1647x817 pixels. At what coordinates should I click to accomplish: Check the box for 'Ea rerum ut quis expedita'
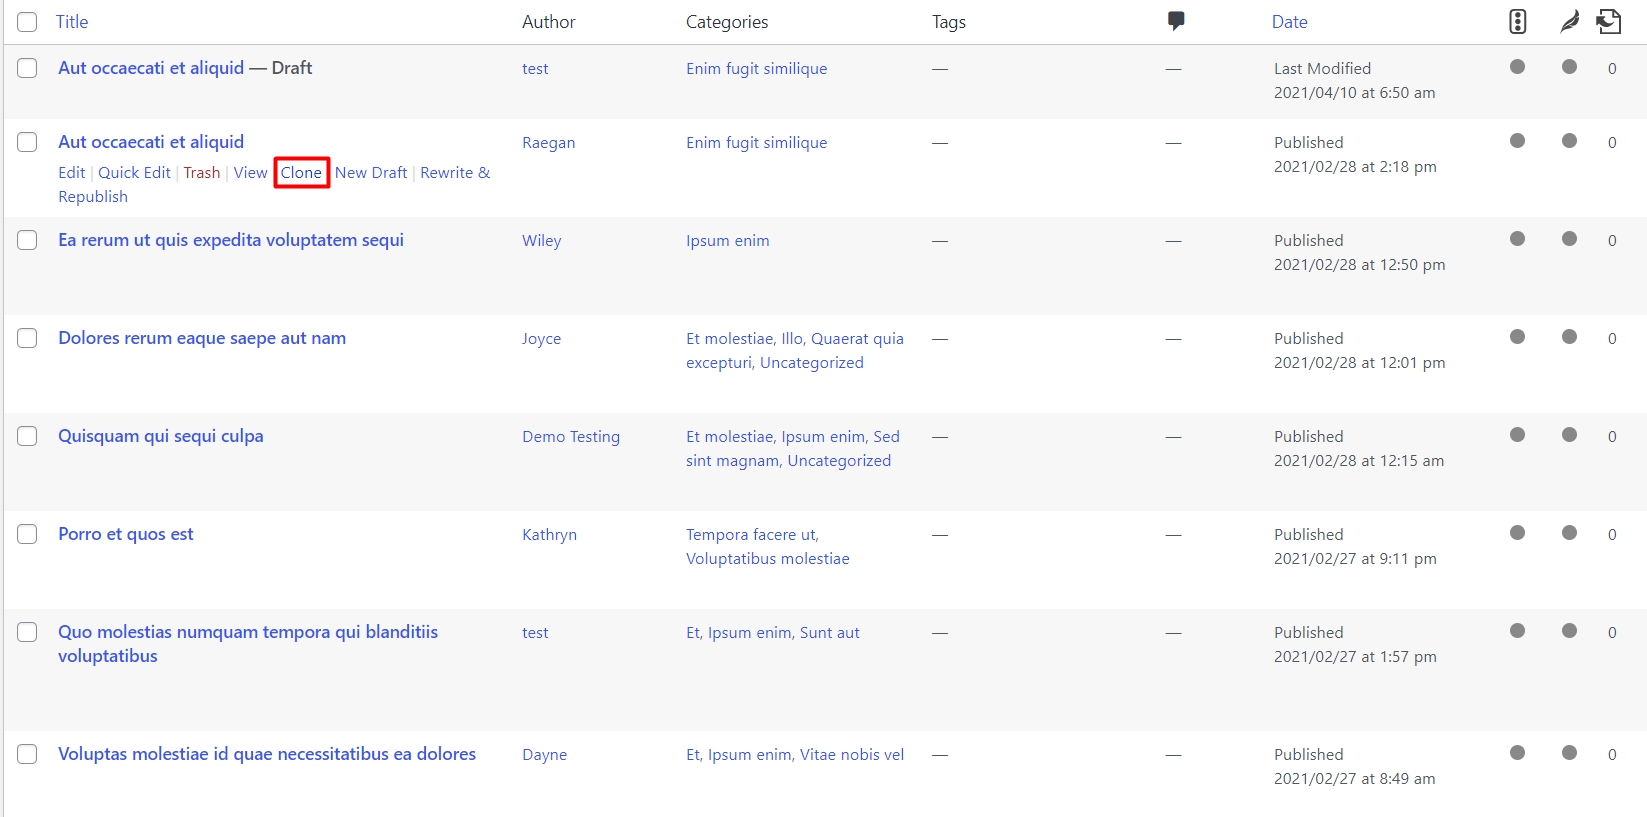[x=27, y=240]
